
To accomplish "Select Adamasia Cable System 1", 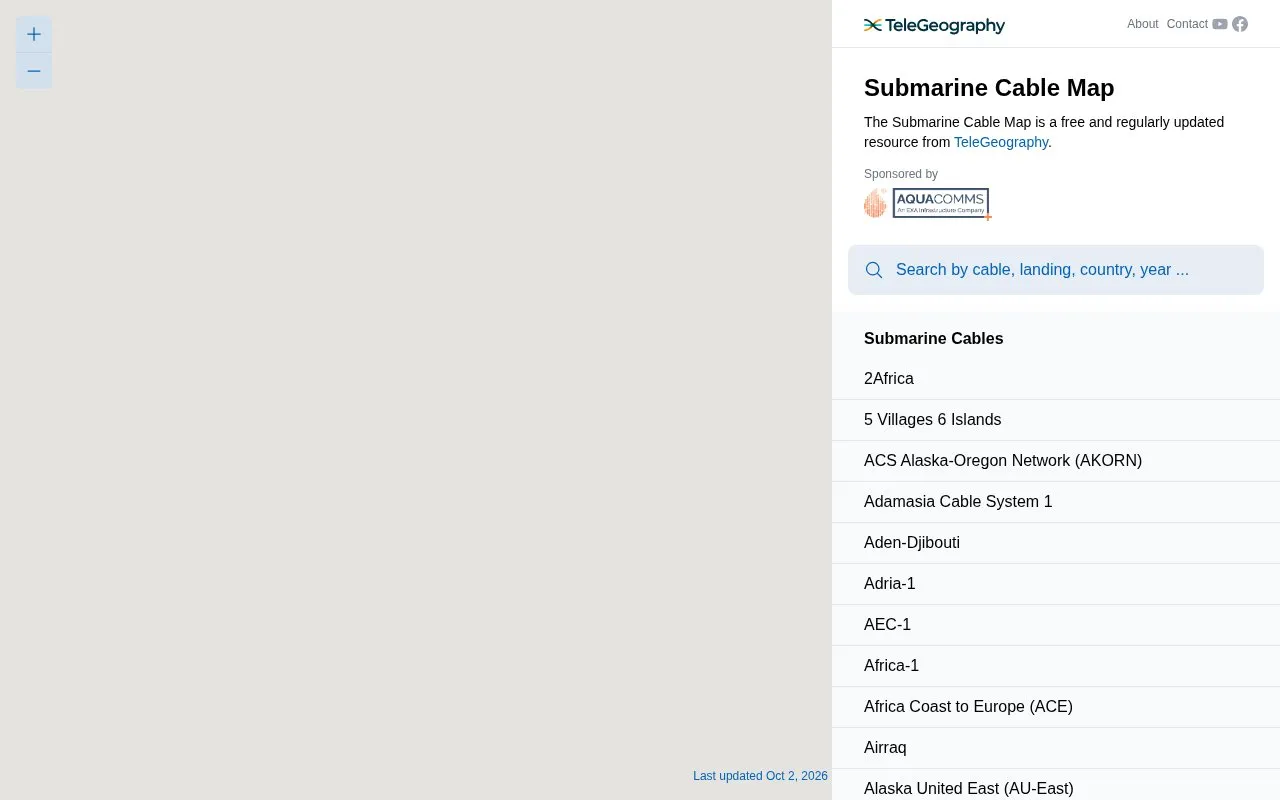I will [1056, 502].
